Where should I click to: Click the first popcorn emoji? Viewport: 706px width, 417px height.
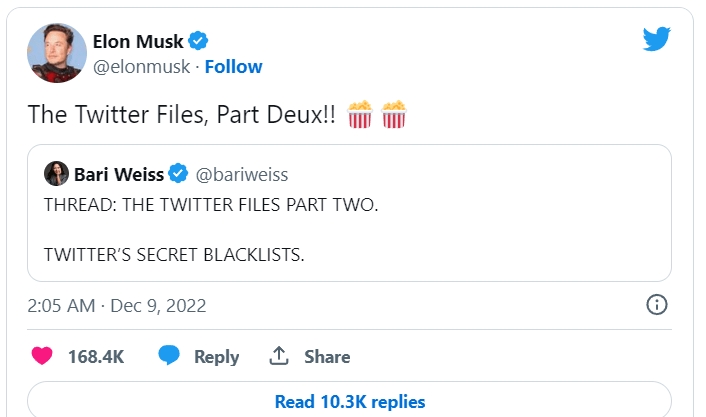(x=360, y=115)
